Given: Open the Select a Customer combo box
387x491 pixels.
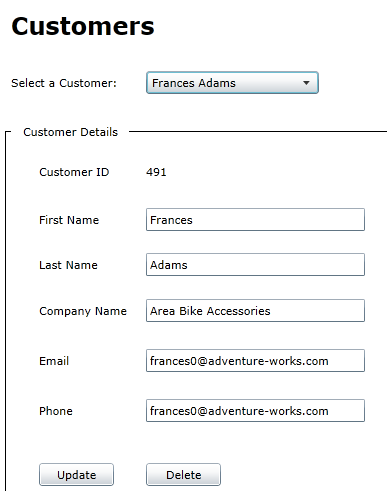Looking at the screenshot, I should (232, 83).
